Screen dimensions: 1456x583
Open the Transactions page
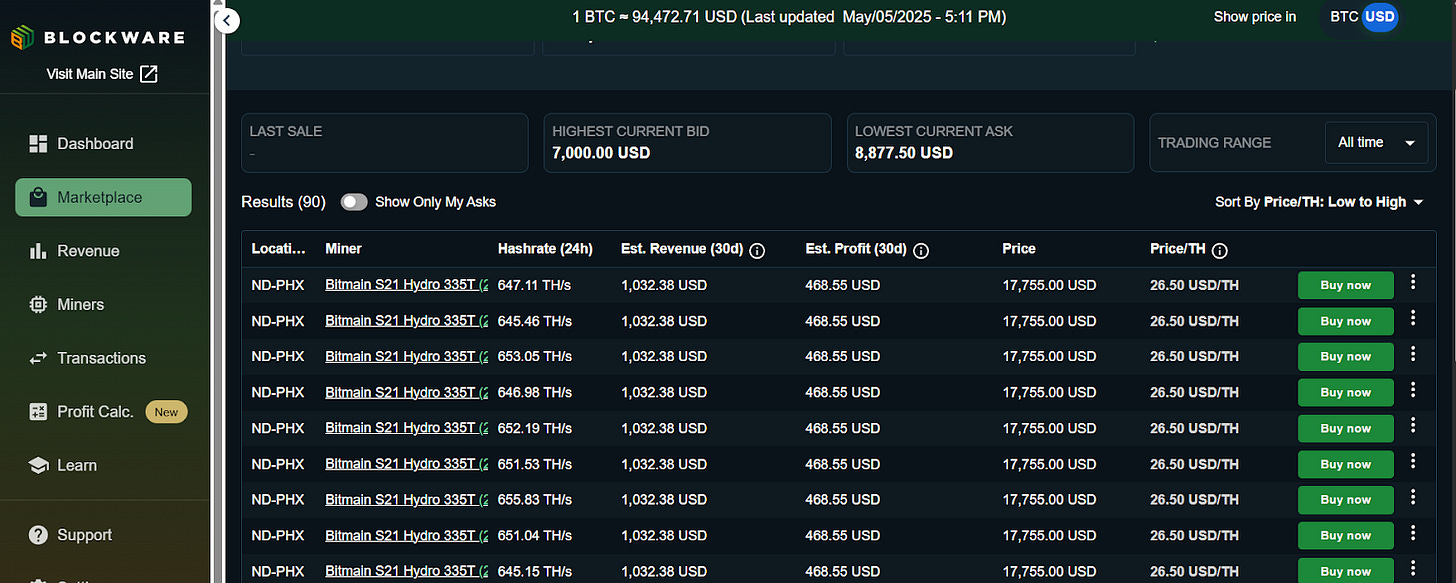coord(103,358)
